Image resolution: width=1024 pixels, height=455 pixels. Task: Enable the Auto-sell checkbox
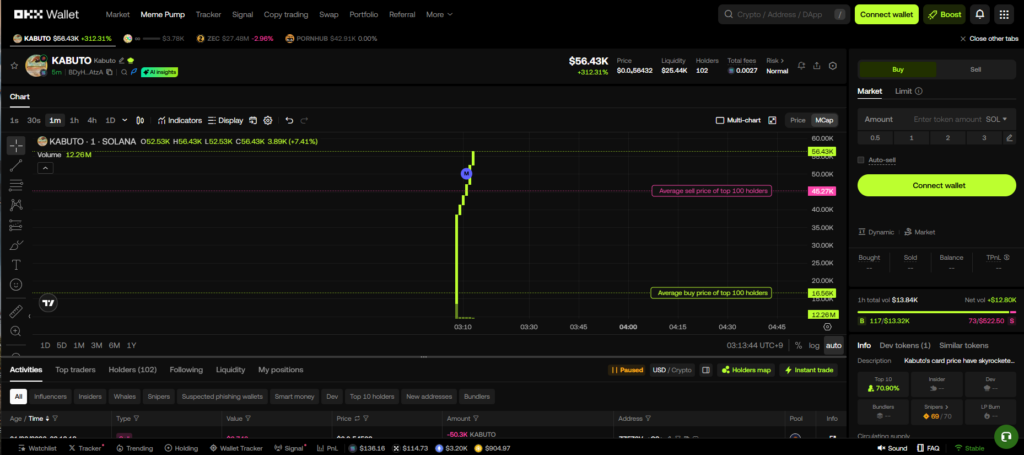pyautogui.click(x=862, y=159)
